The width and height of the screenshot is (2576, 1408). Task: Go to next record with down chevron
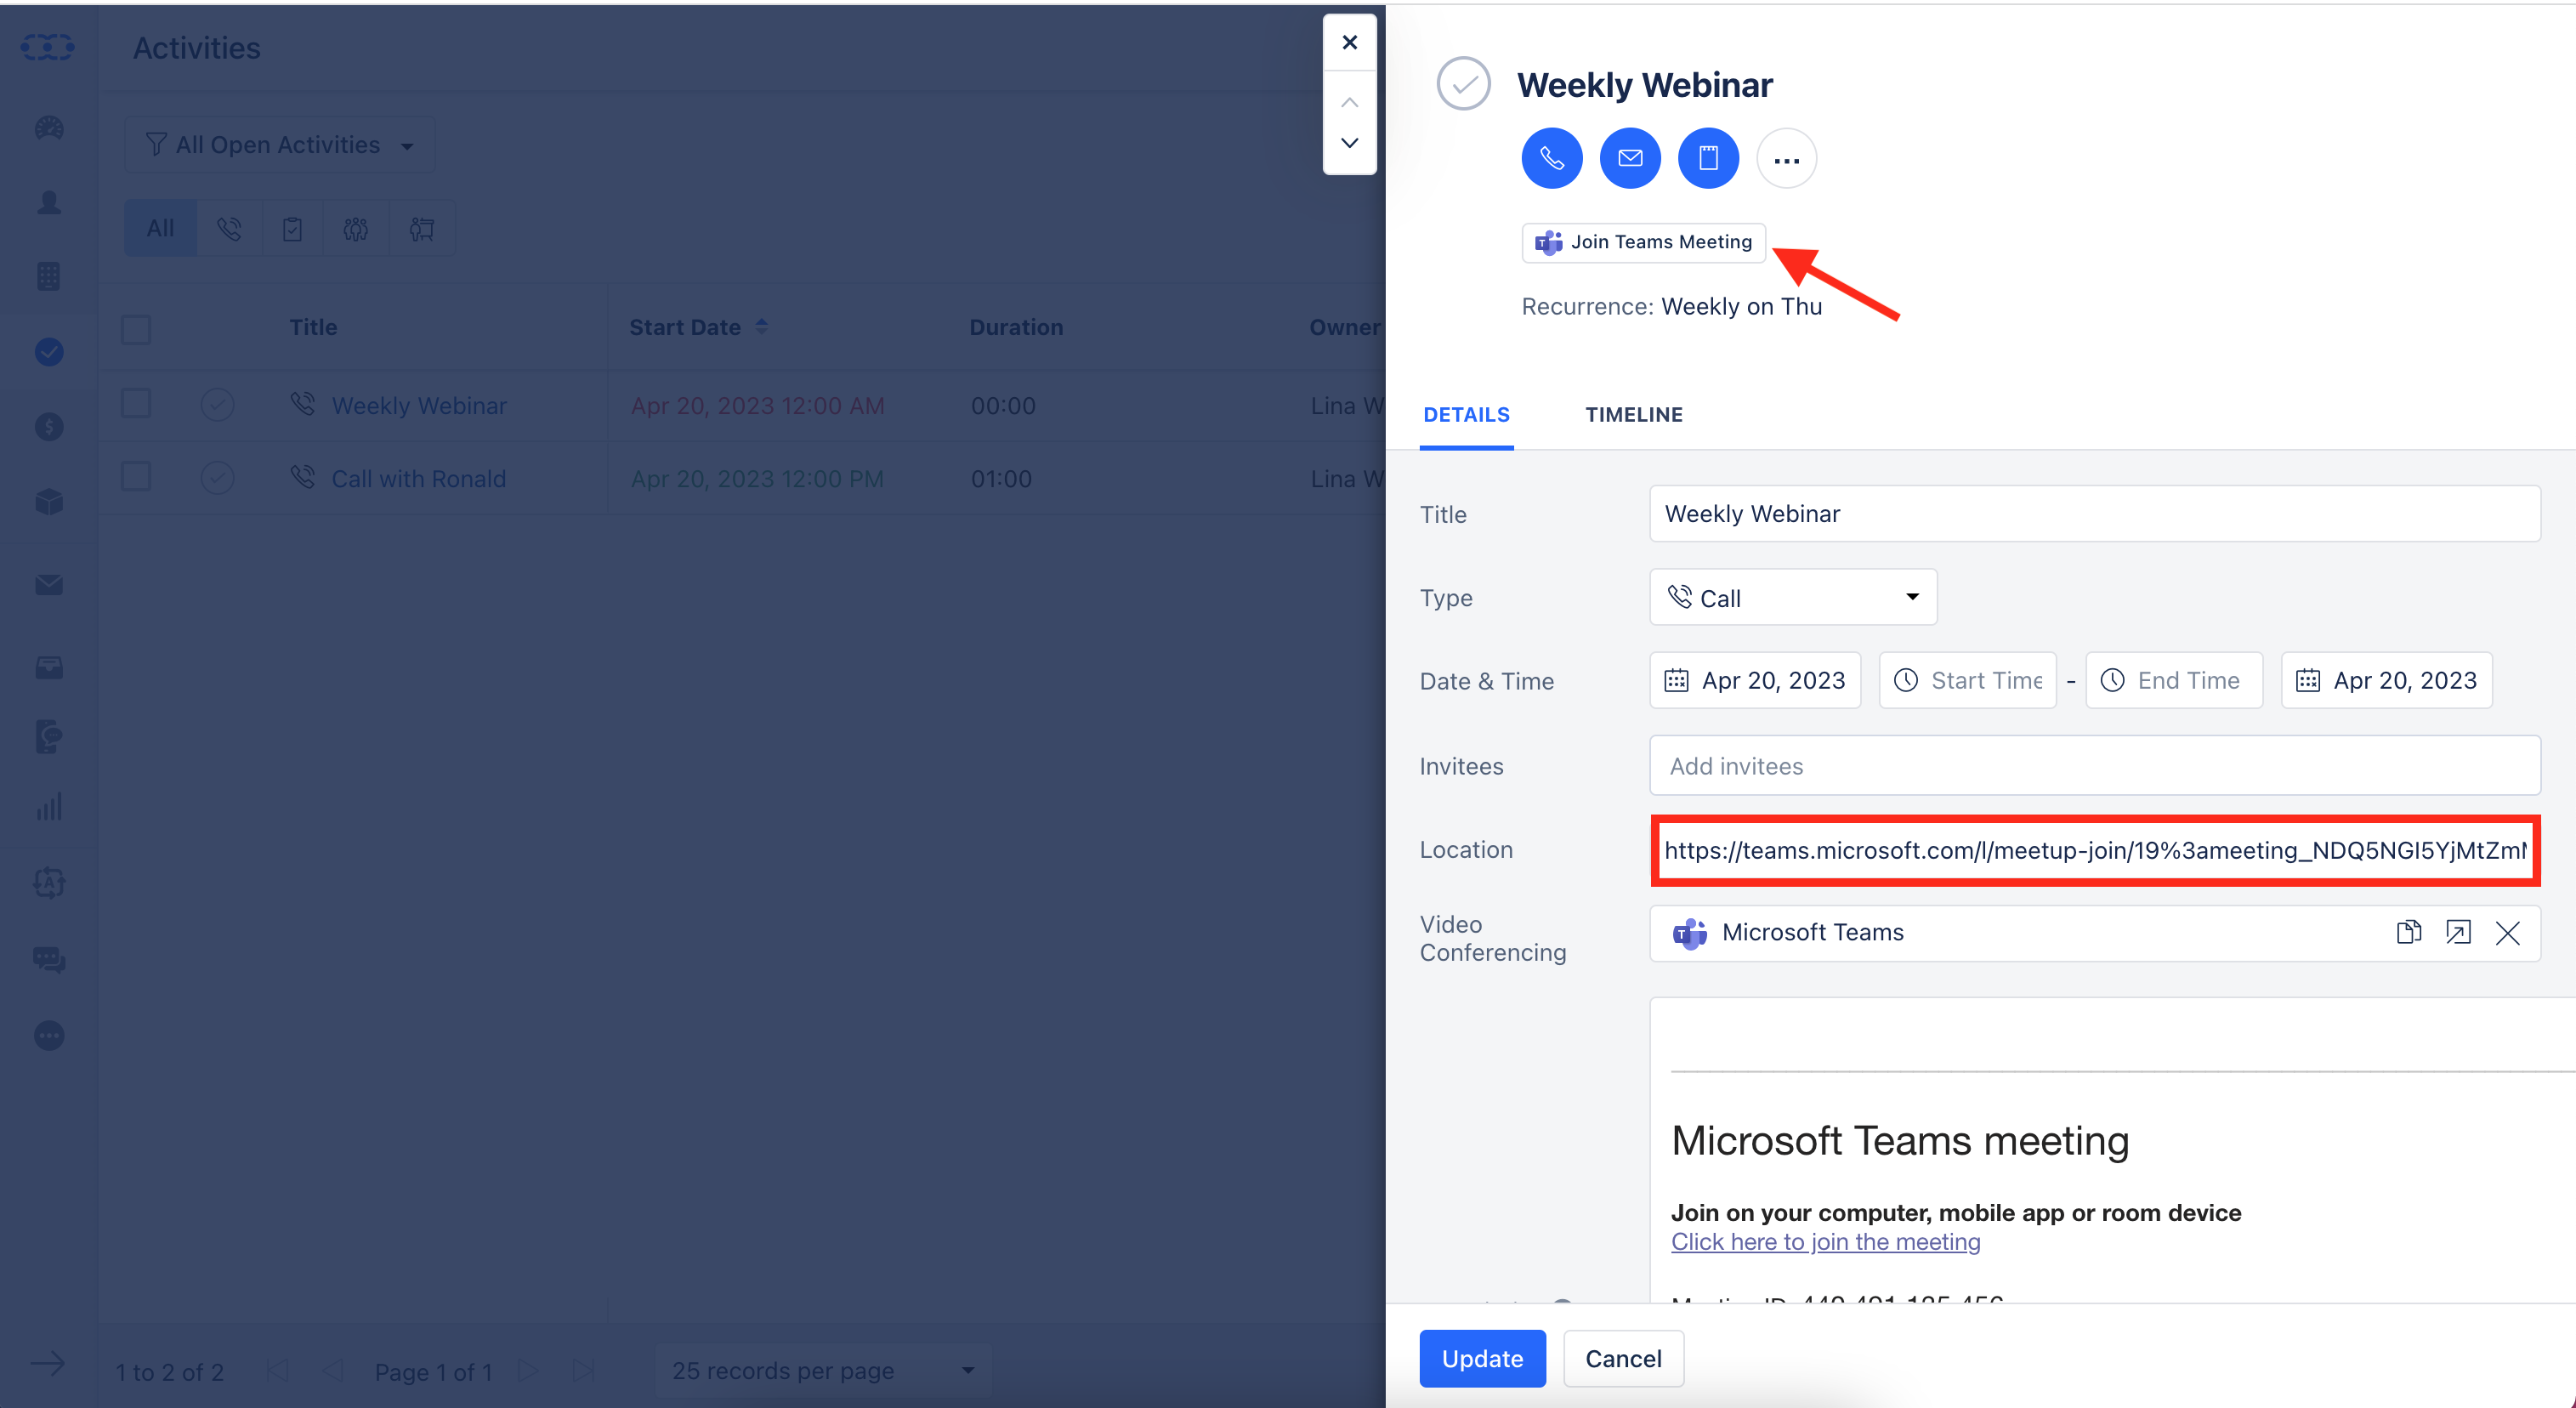point(1349,143)
